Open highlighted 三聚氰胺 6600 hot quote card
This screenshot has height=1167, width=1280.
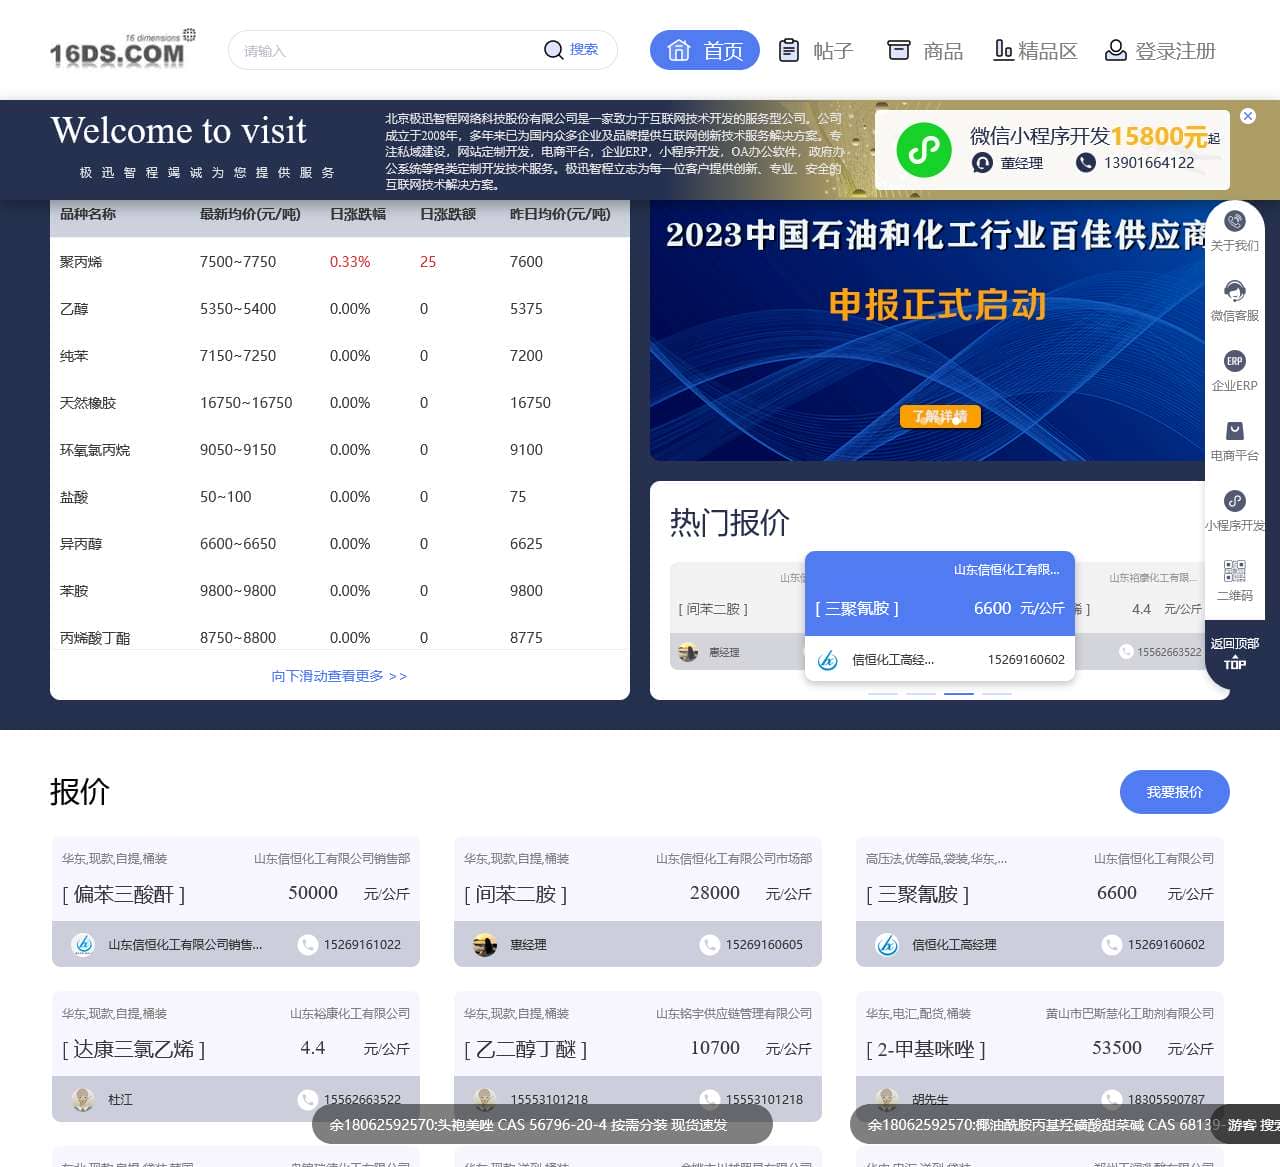[x=940, y=616]
